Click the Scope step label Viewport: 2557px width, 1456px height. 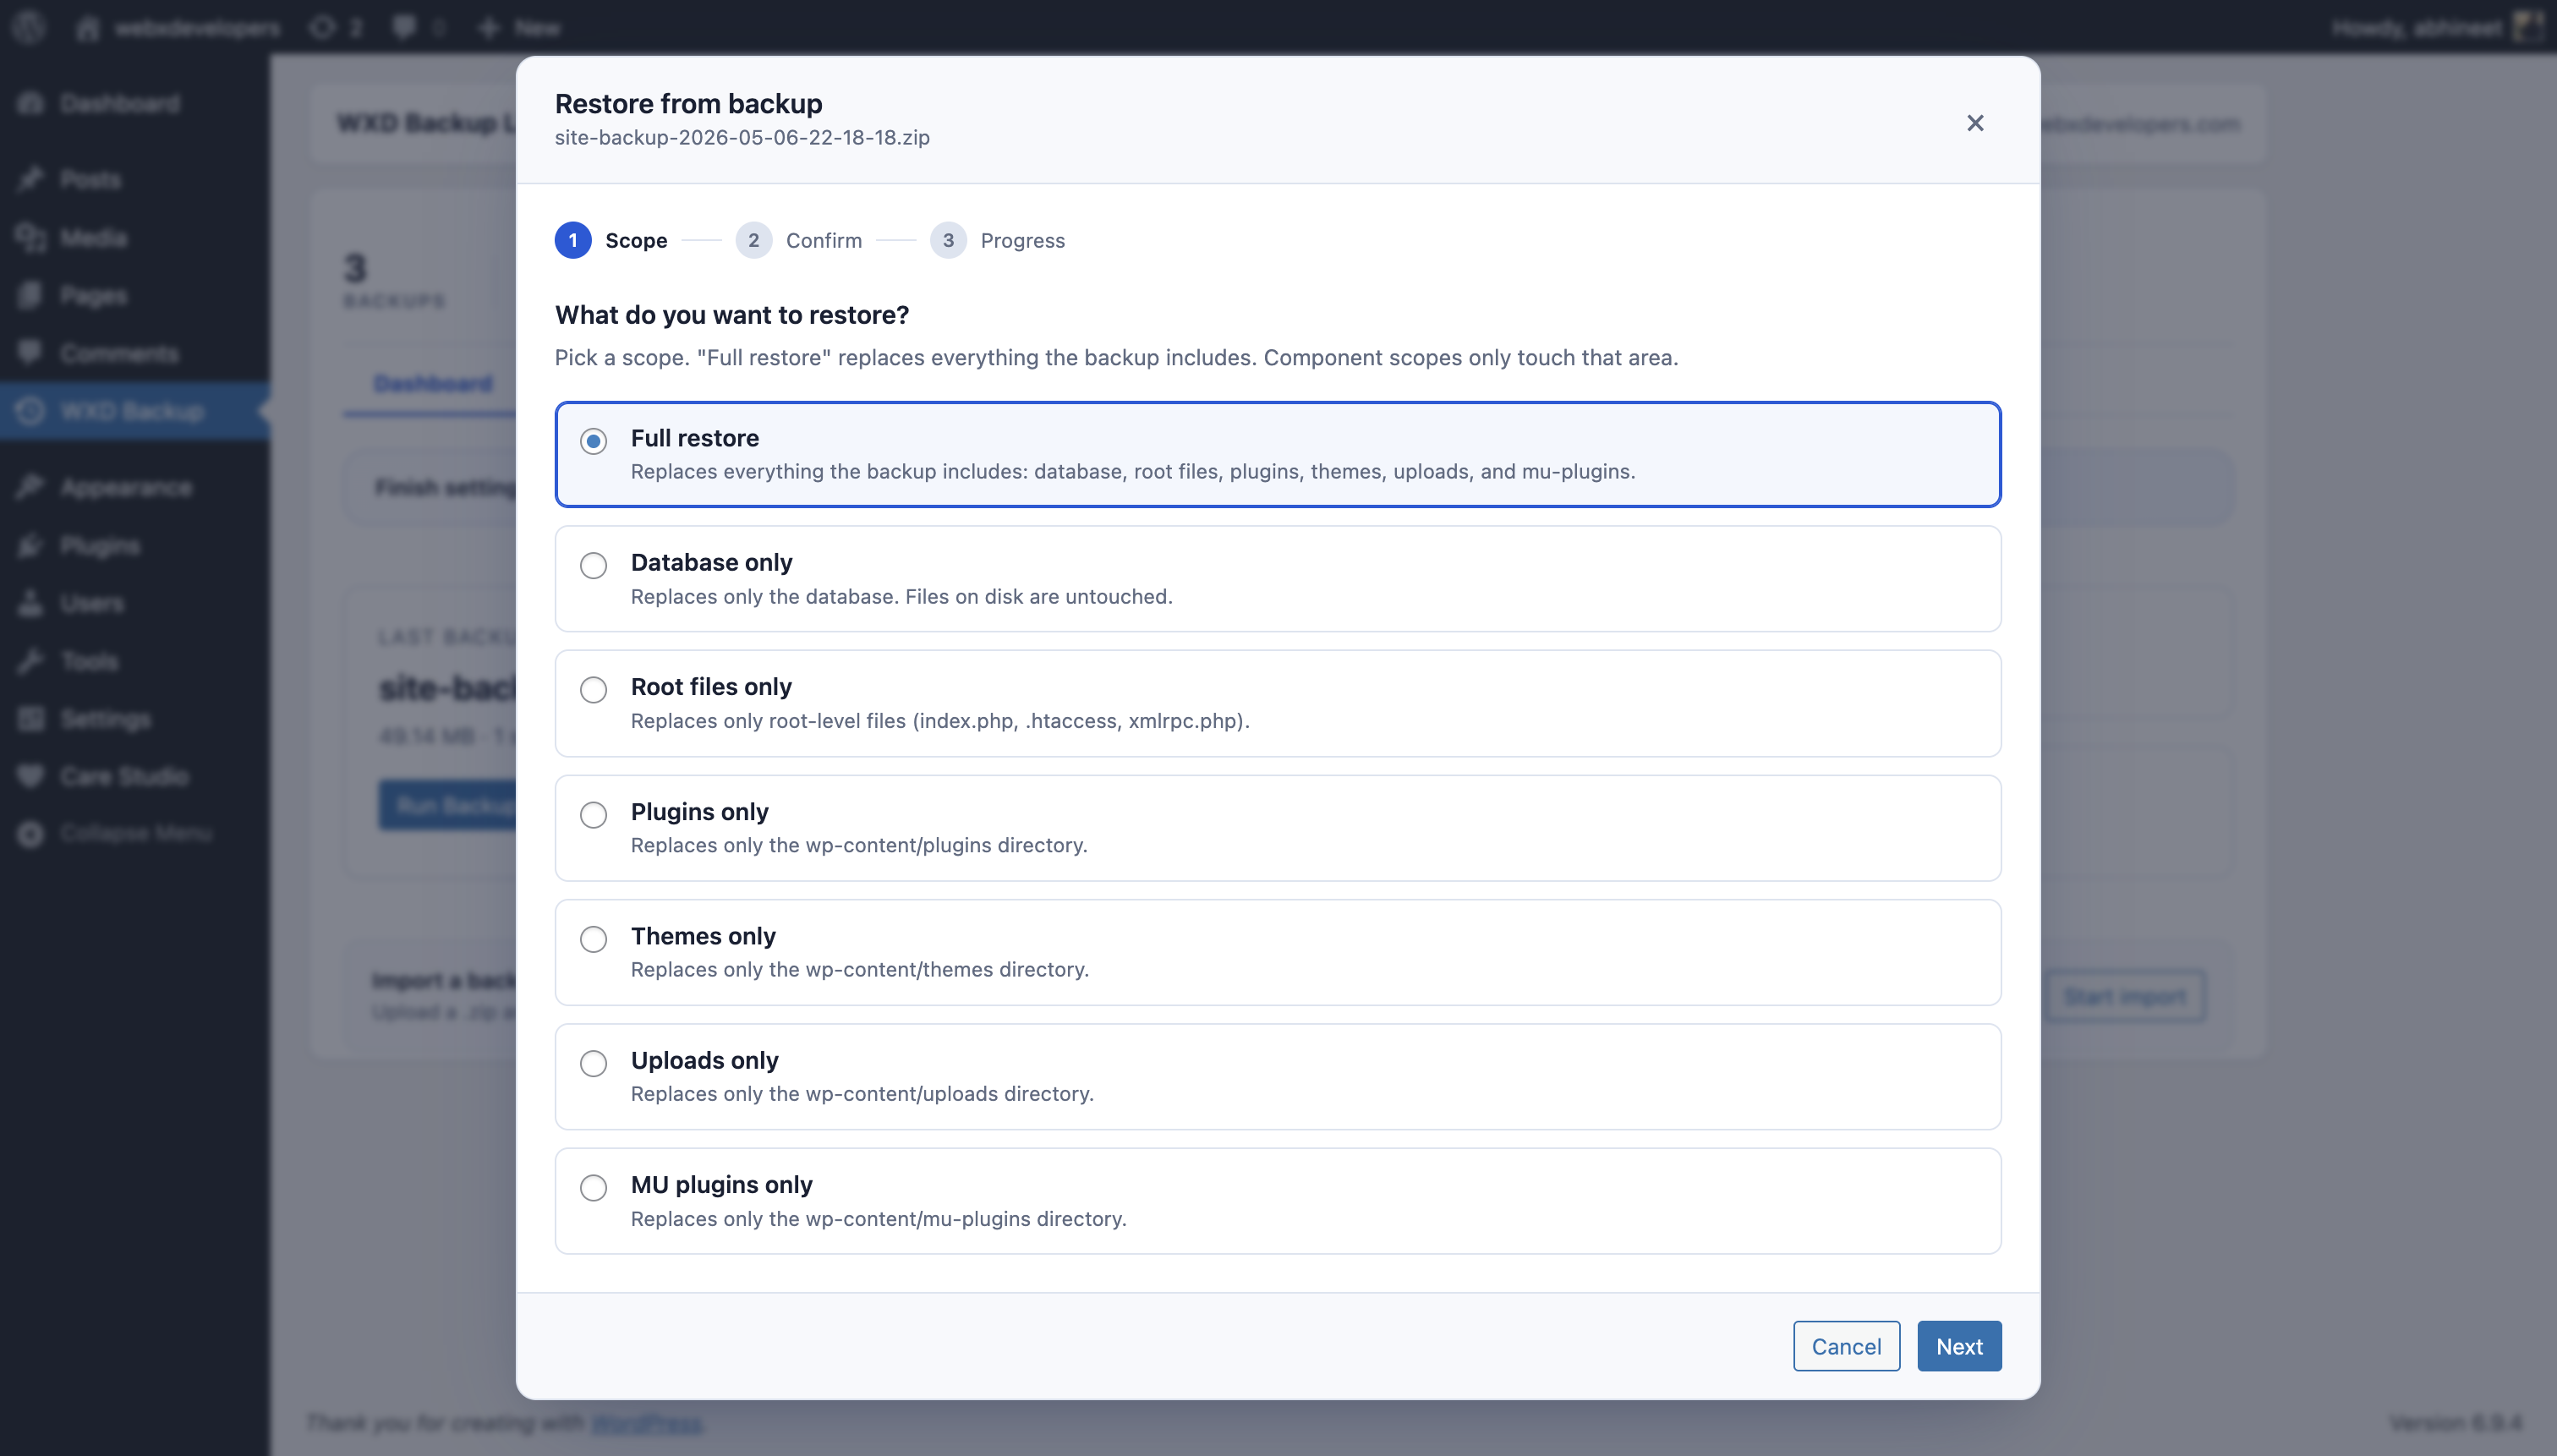(636, 241)
